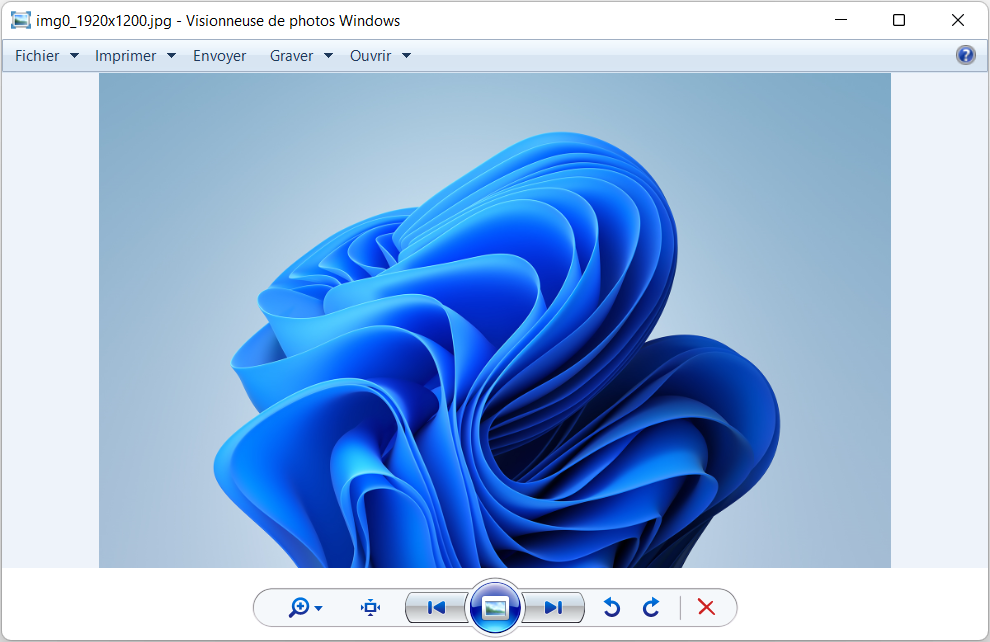Image resolution: width=990 pixels, height=642 pixels.
Task: Click the fit to window icon
Action: click(371, 607)
